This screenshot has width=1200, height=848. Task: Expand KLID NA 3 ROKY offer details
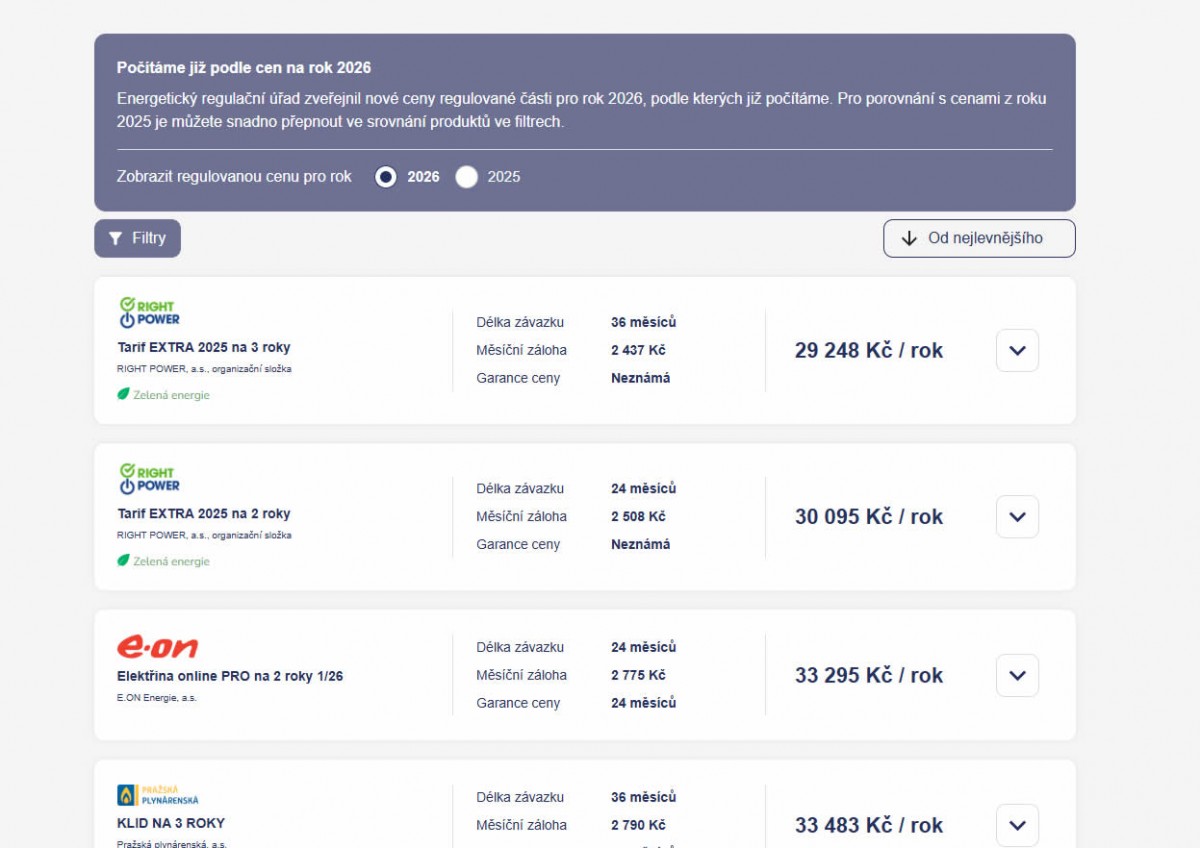pyautogui.click(x=1017, y=825)
